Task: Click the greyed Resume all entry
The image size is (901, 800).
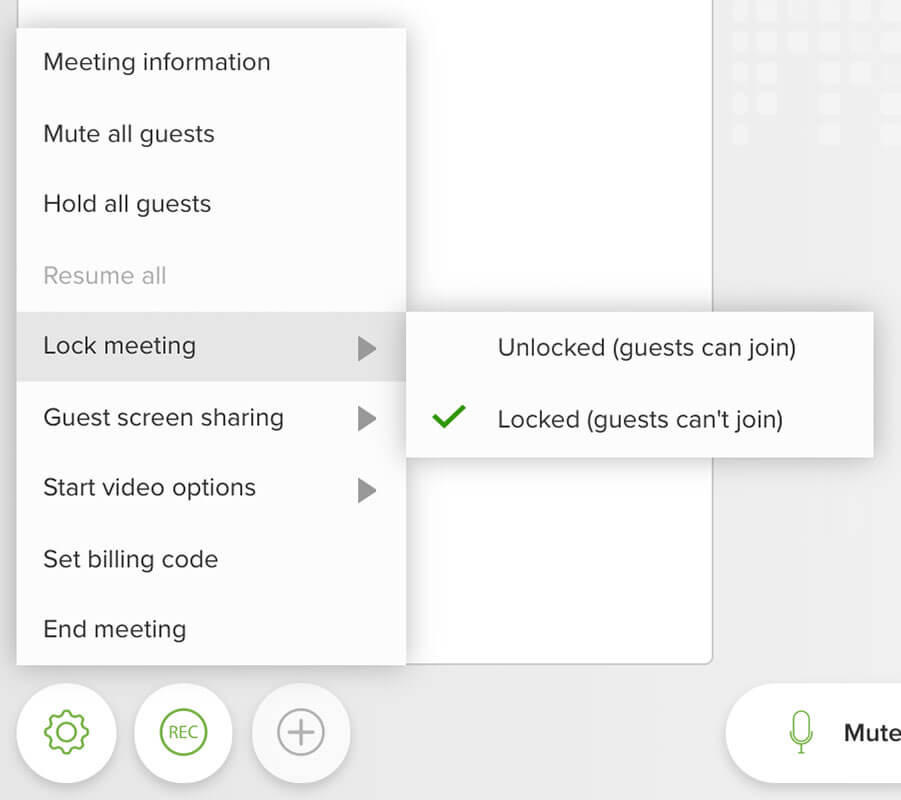Action: [x=211, y=276]
